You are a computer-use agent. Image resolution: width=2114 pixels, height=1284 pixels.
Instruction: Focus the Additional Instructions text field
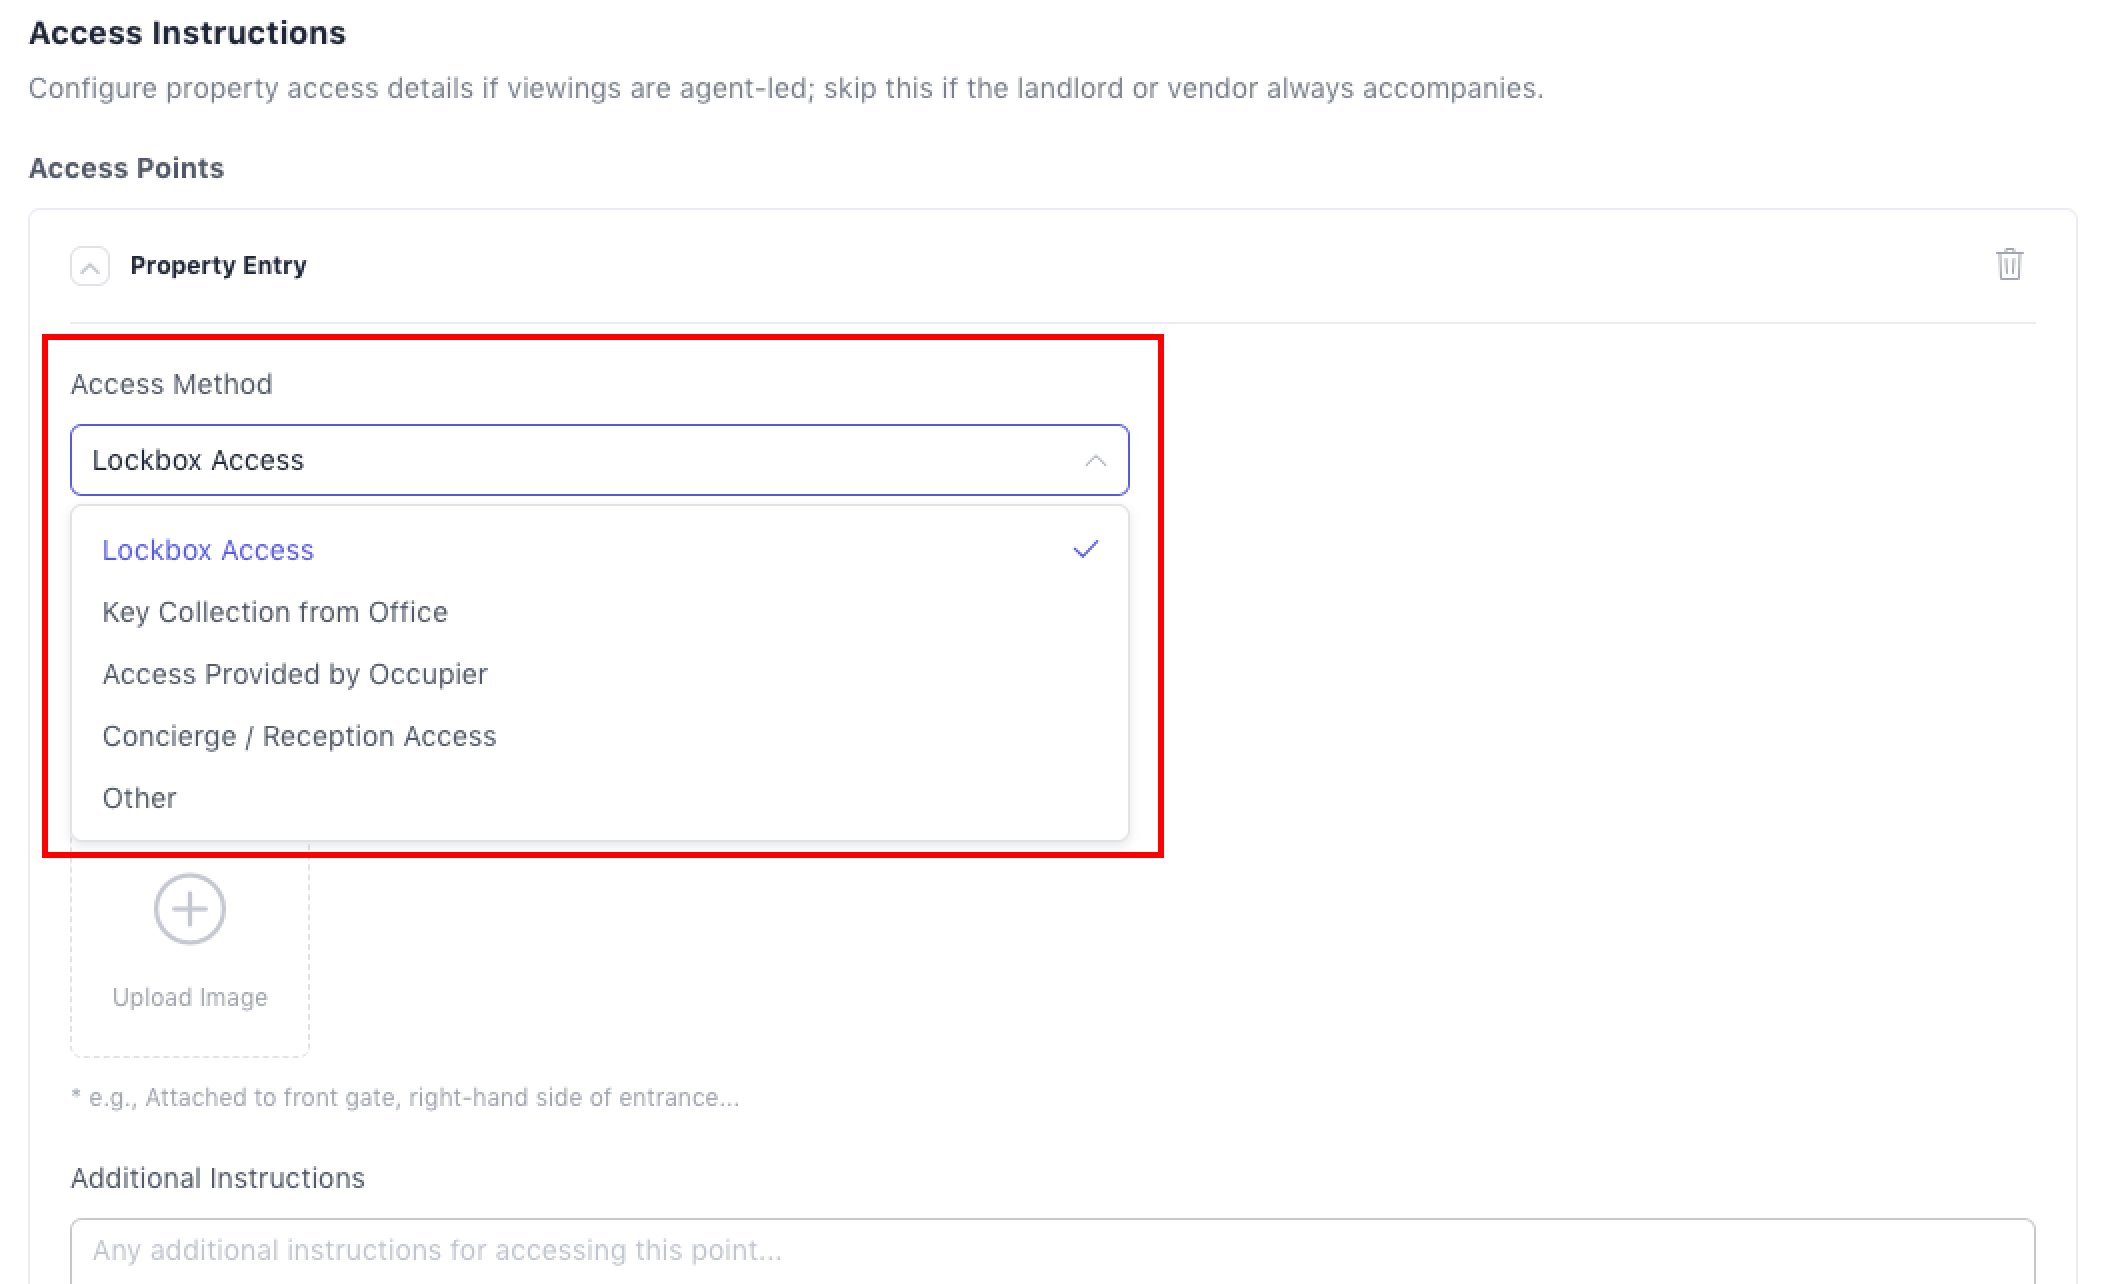point(1052,1250)
